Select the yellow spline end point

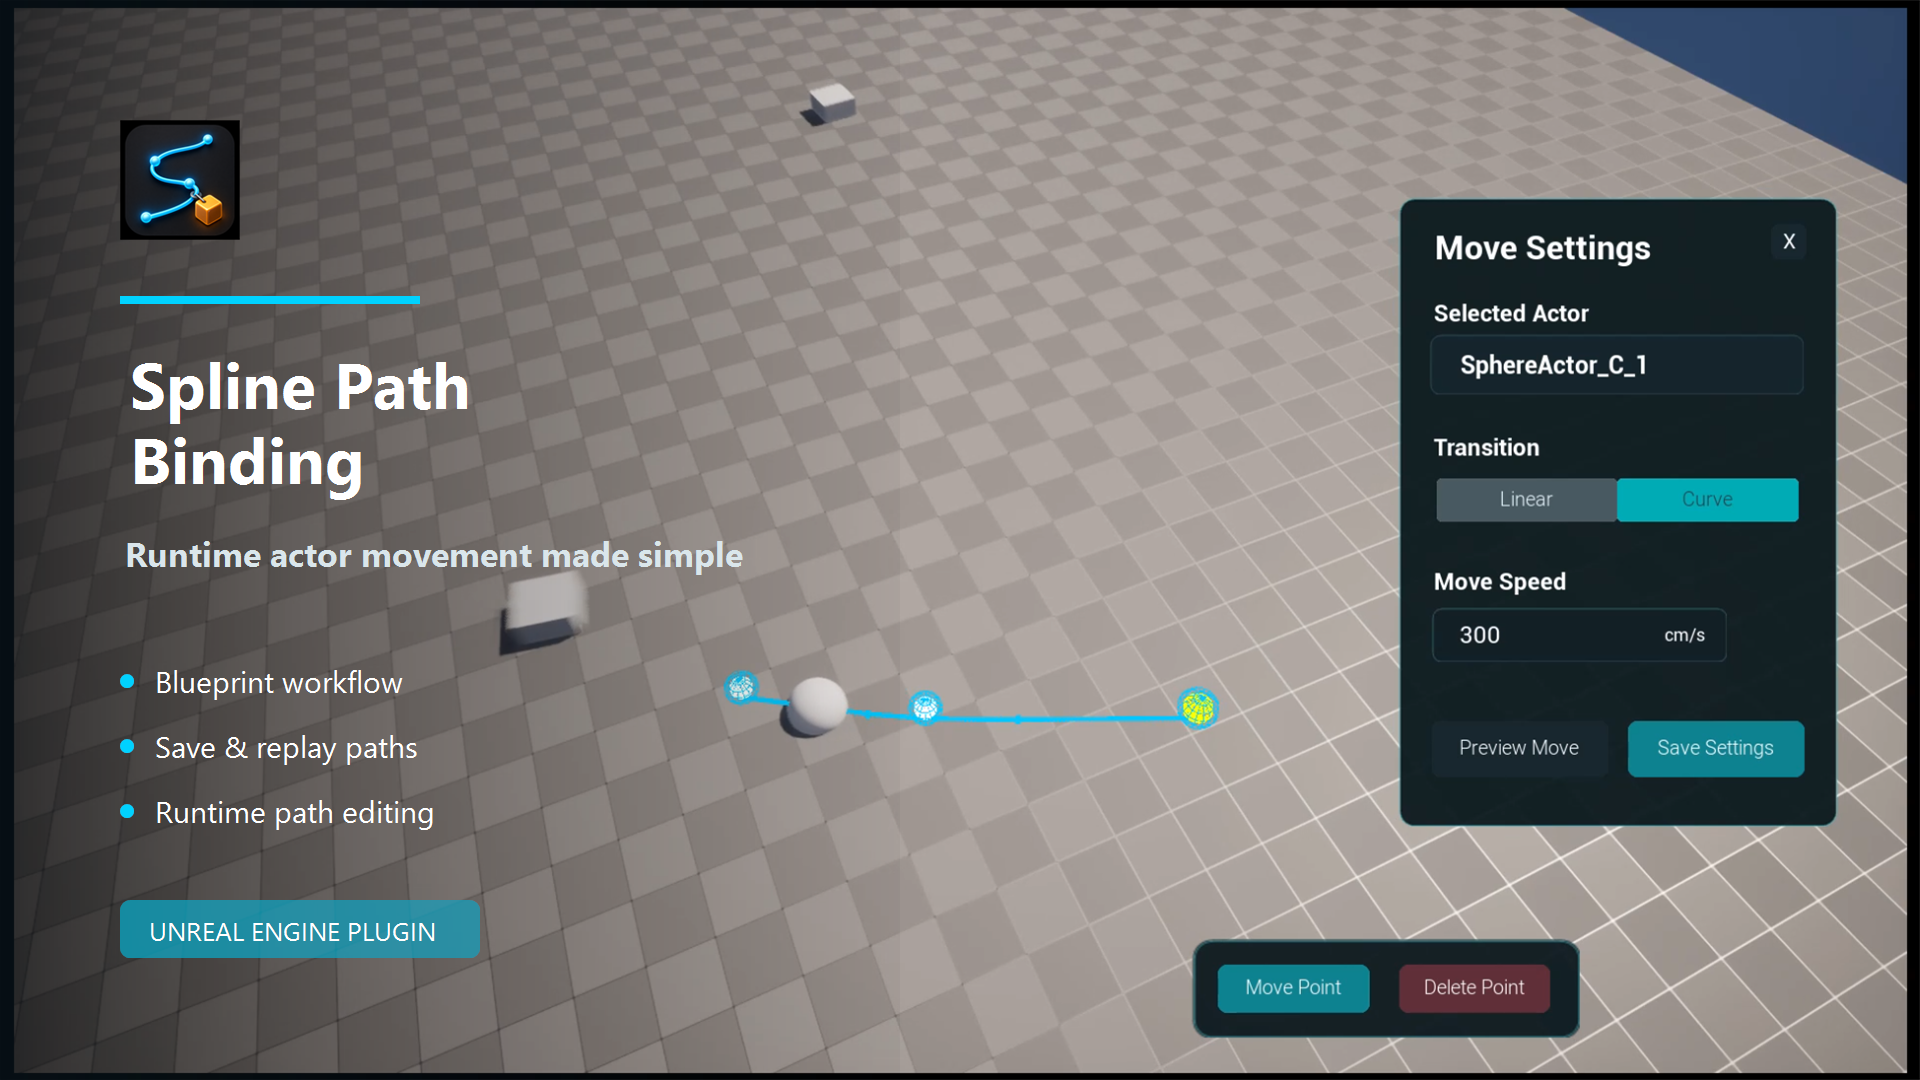1198,708
